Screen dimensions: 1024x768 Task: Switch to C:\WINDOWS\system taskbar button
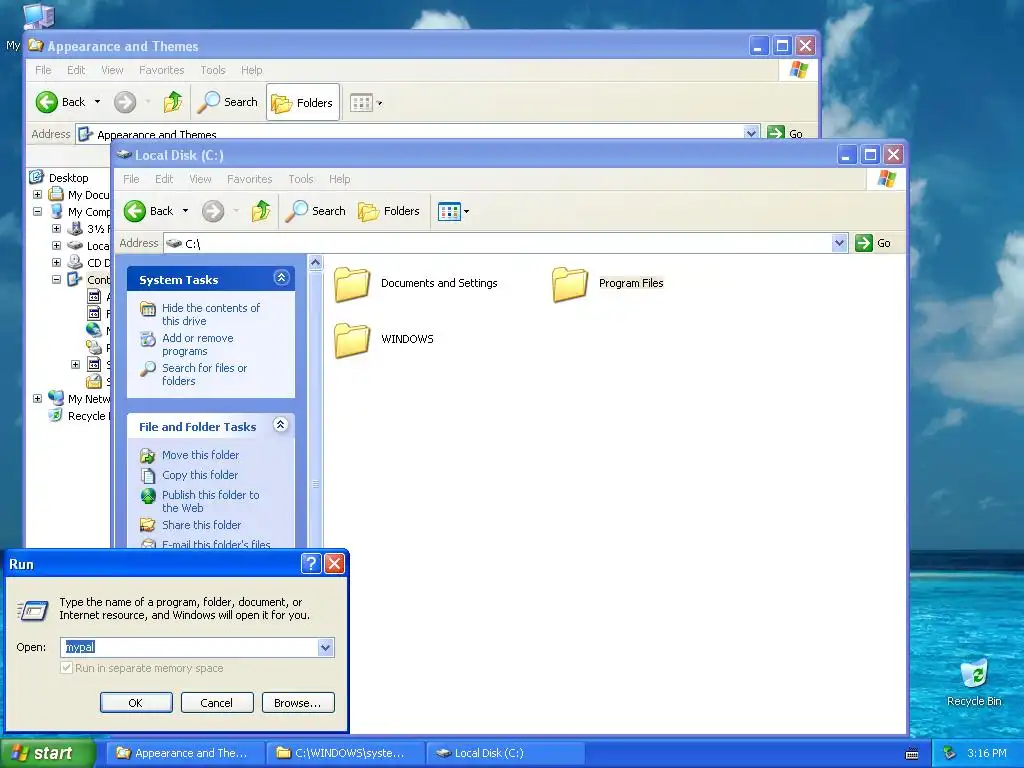click(x=345, y=753)
